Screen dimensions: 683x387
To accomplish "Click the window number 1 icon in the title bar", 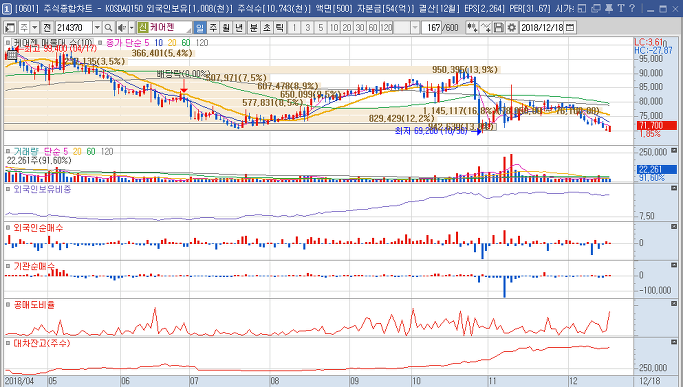I will (x=7, y=8).
